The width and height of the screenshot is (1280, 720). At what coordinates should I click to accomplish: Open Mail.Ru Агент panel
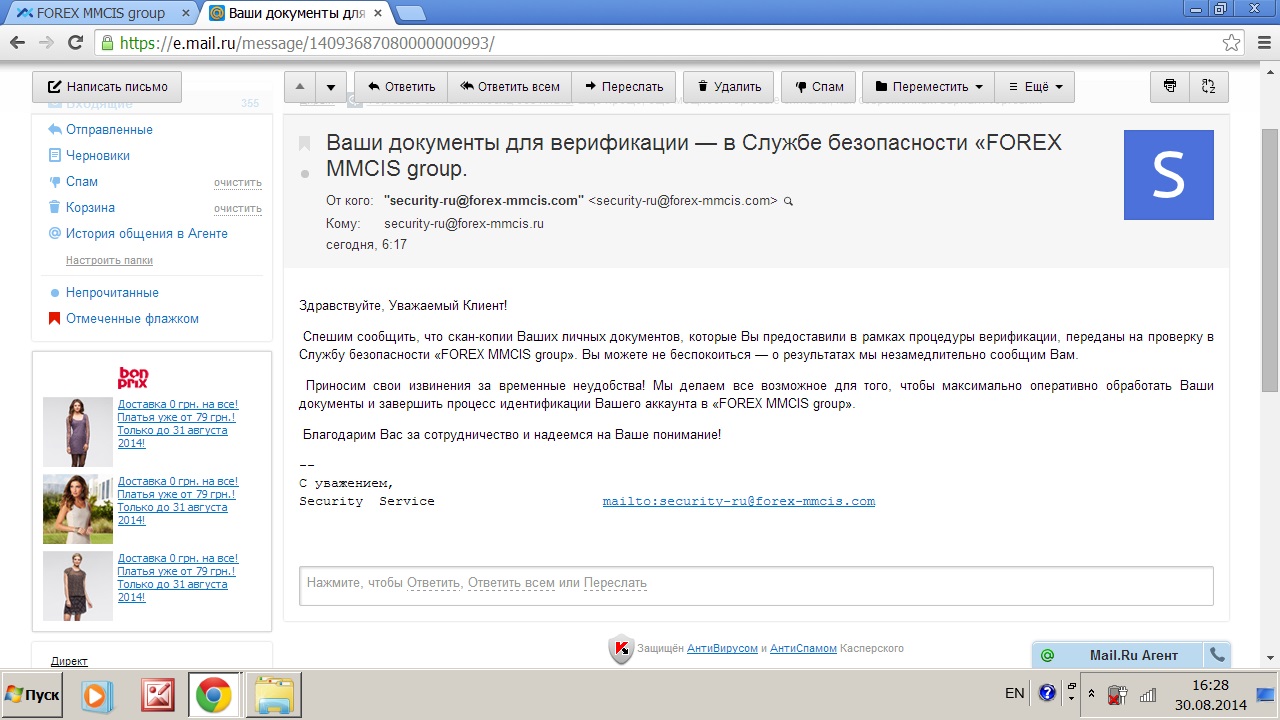[x=1119, y=655]
